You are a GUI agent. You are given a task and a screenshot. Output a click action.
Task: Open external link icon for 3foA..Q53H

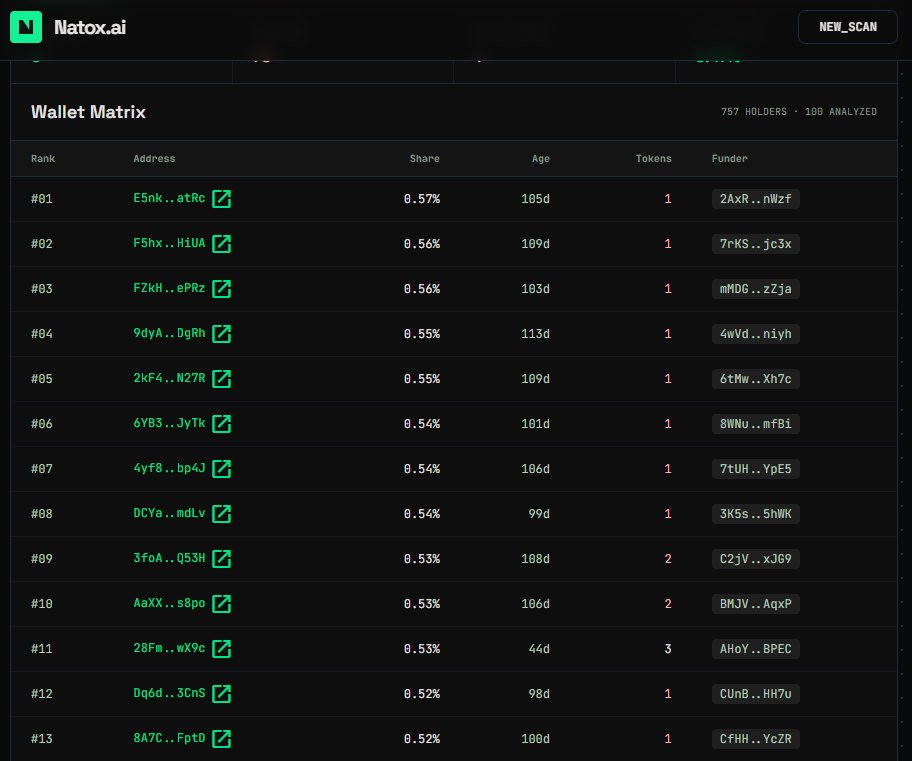pos(222,559)
